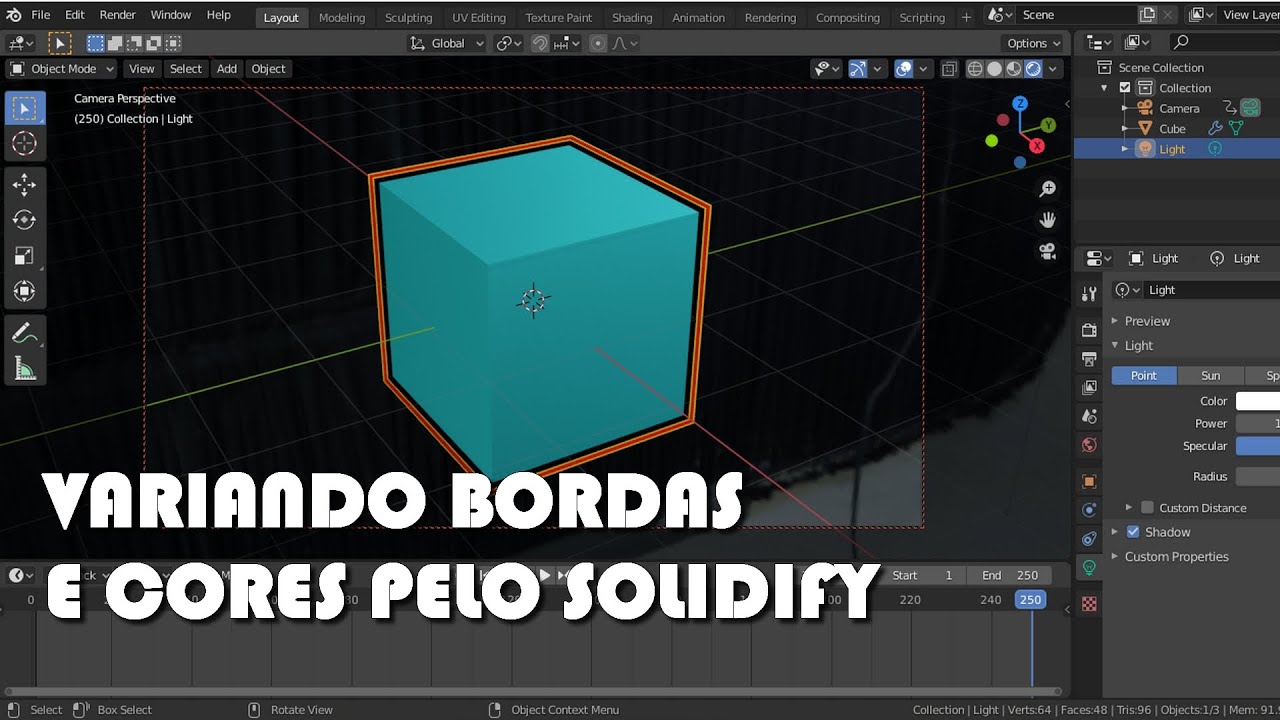1280x720 pixels.
Task: Select the Transform tool
Action: 25,292
